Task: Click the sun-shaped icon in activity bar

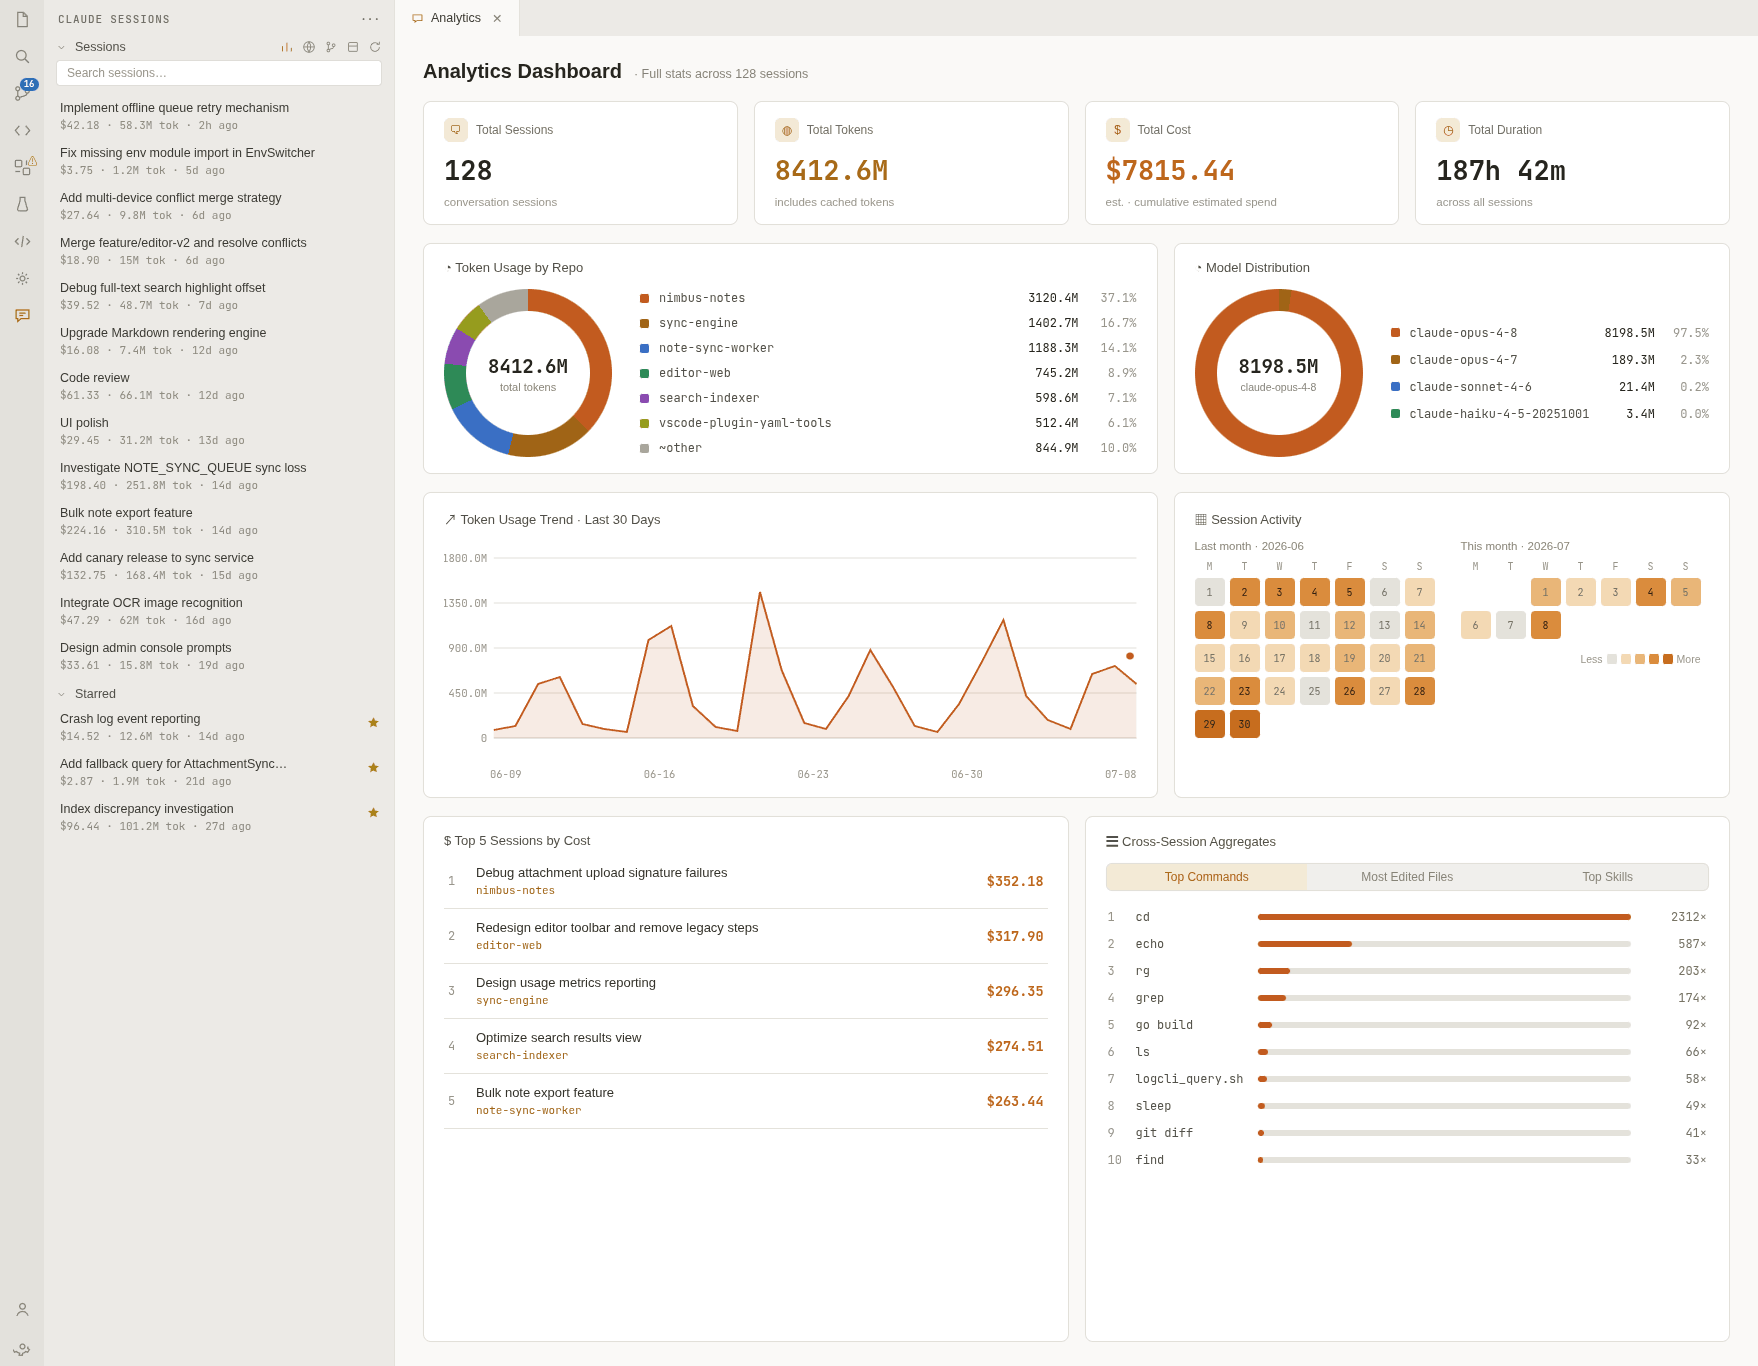Action: [22, 278]
